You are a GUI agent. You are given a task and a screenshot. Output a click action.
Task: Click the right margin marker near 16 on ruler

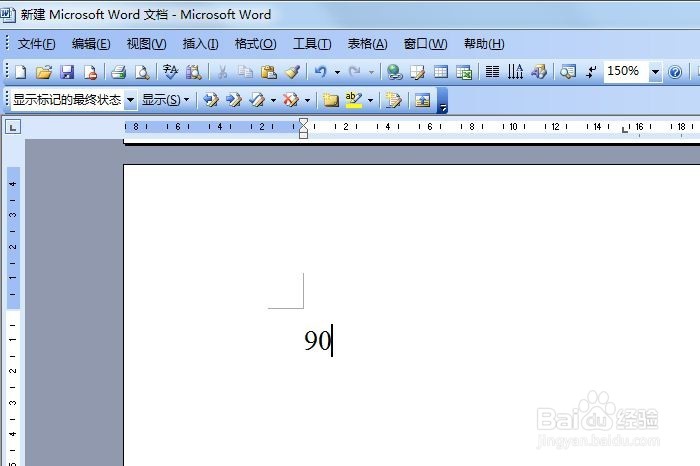tap(625, 129)
